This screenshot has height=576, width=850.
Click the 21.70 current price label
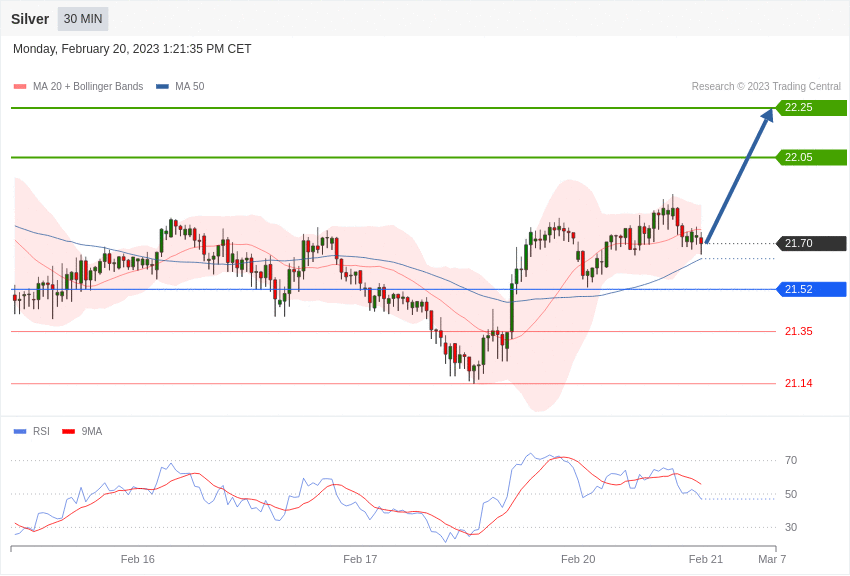[812, 243]
